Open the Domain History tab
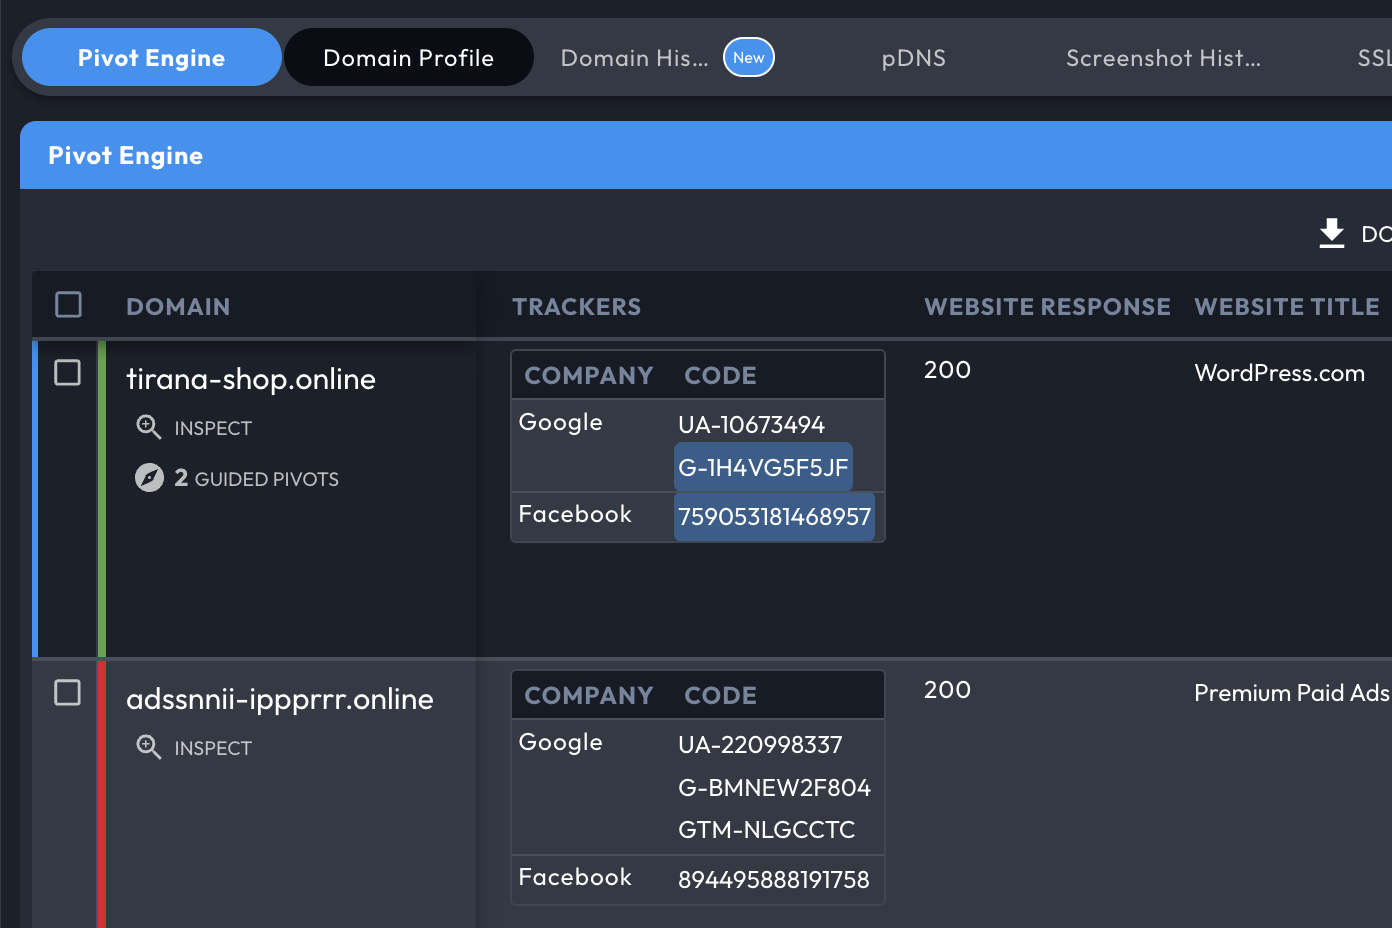1392x928 pixels. coord(634,58)
